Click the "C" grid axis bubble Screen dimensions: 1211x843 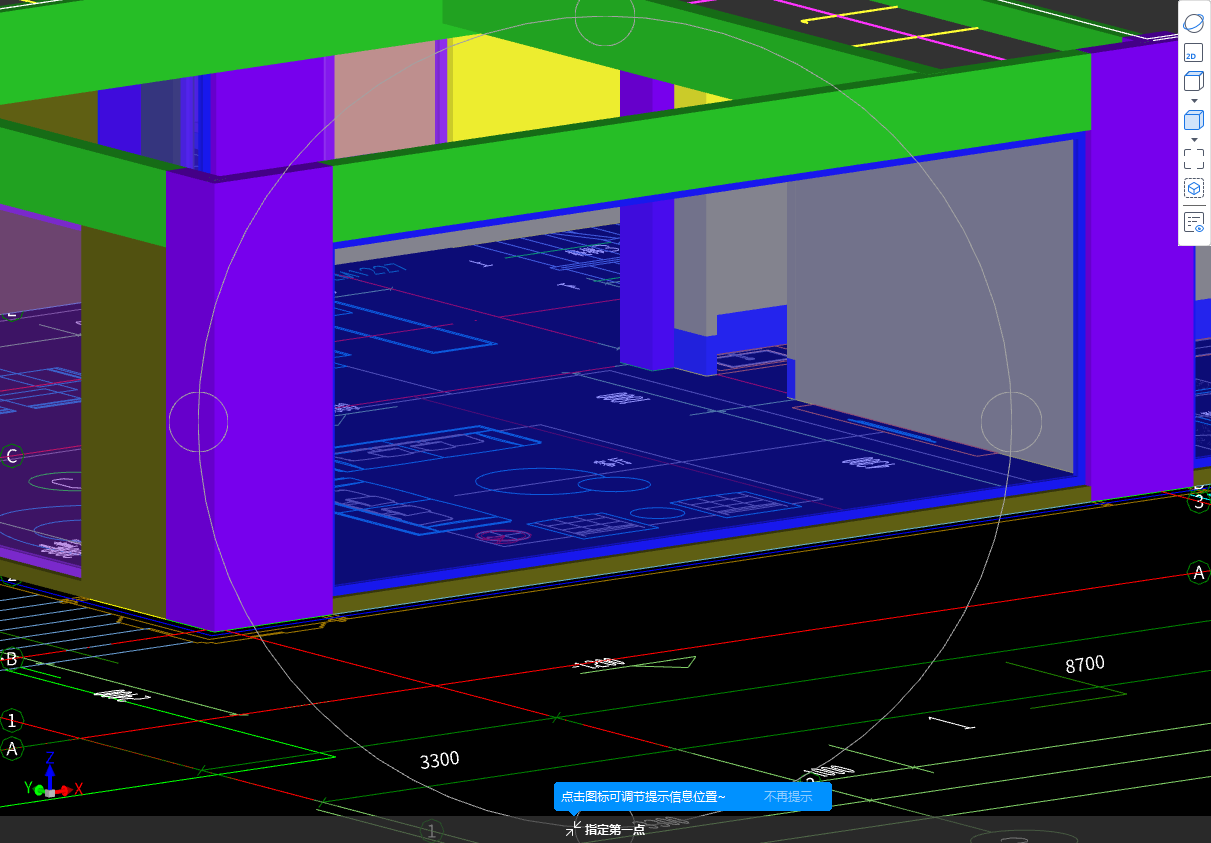point(12,456)
